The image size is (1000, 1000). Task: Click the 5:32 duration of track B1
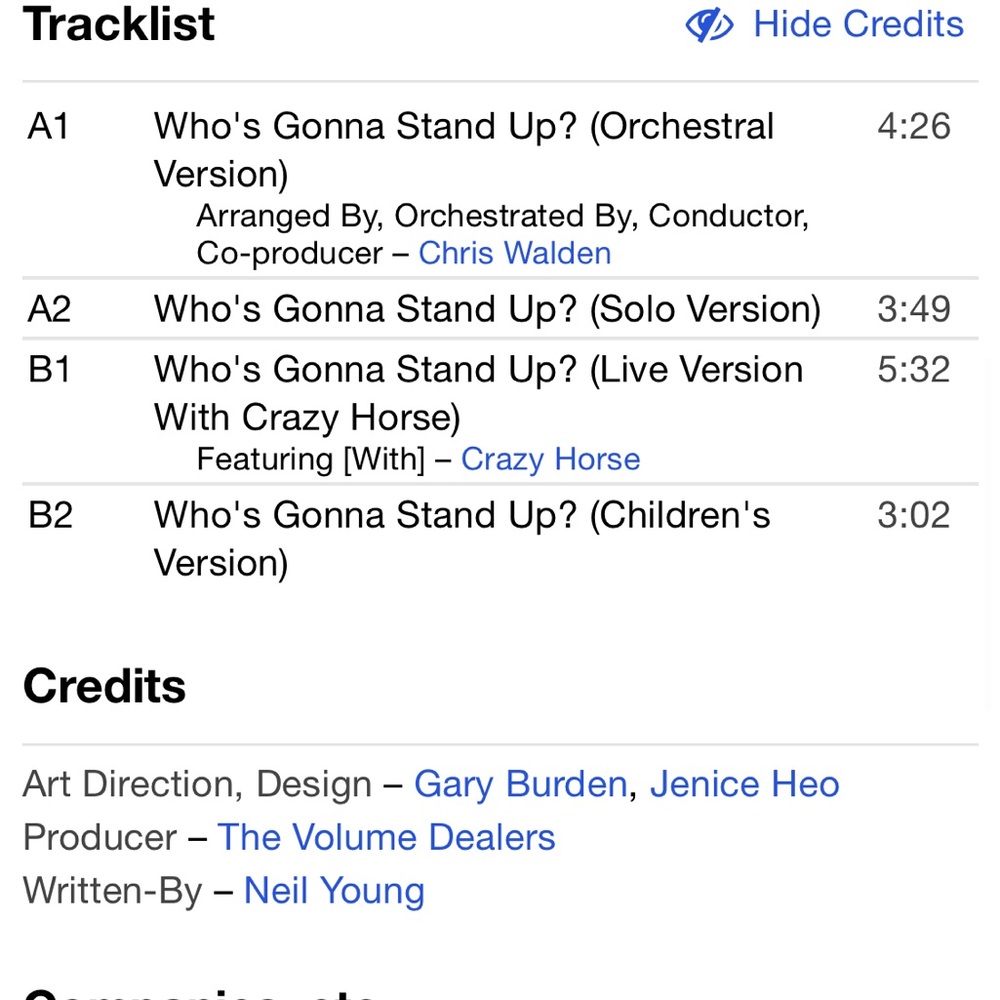coord(914,370)
